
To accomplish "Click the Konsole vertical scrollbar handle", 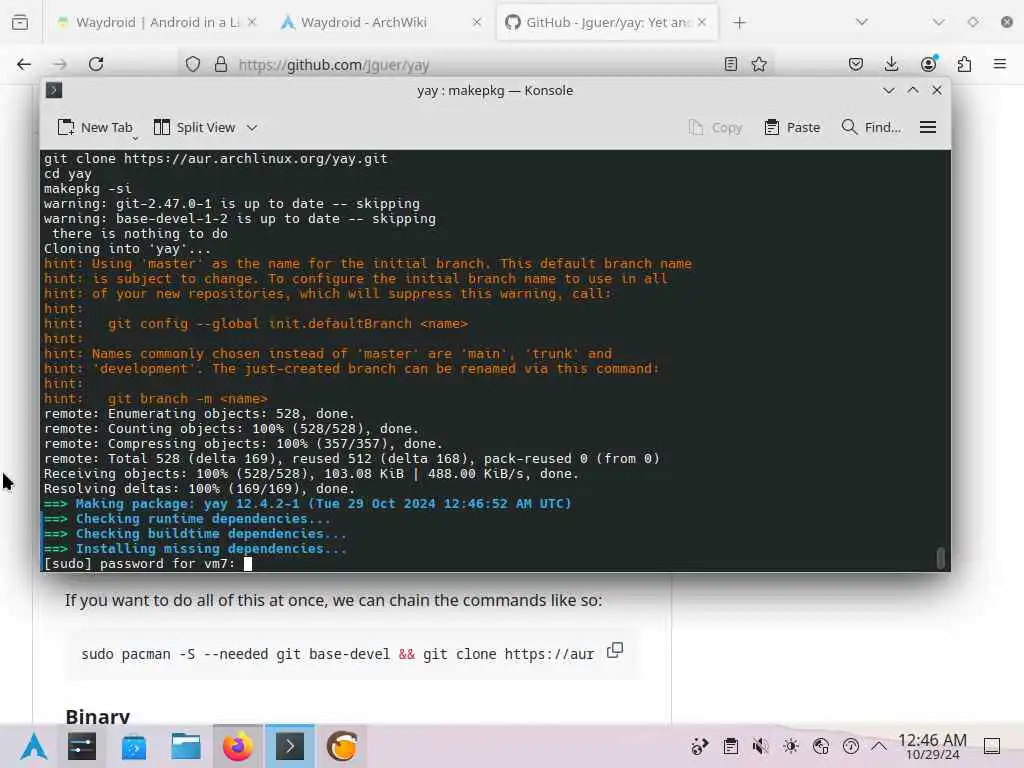I will pos(940,558).
